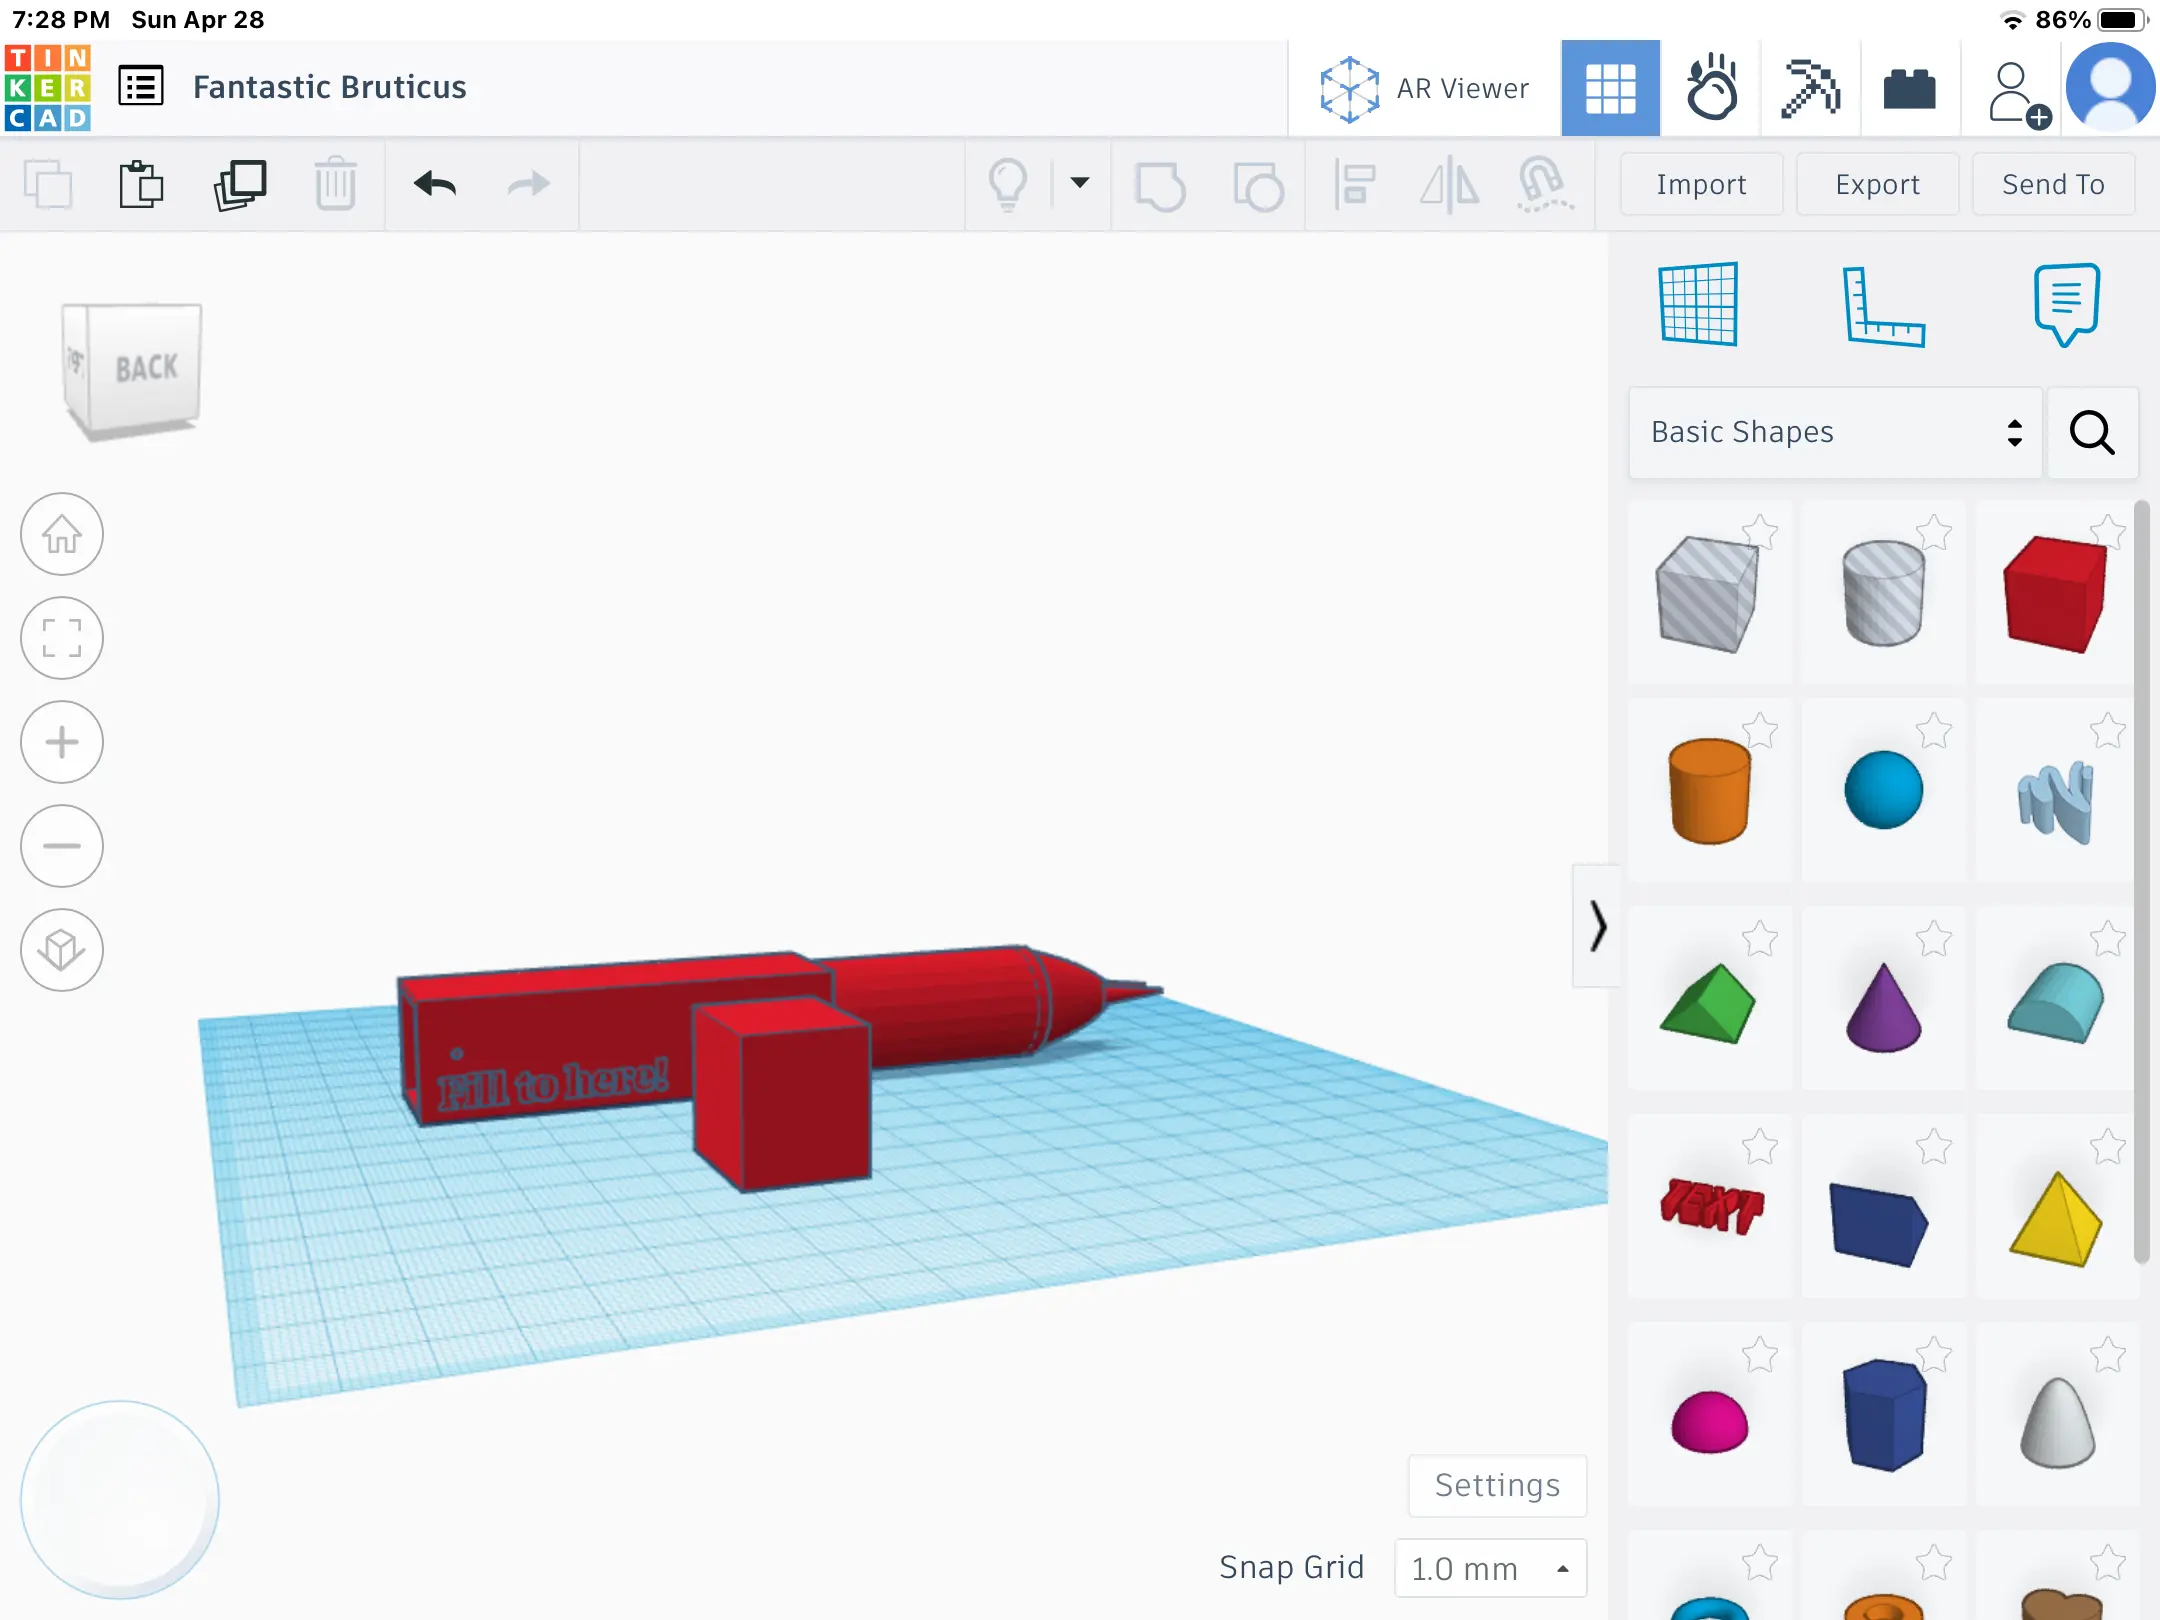Undo the last action
Viewport: 2160px width, 1620px height.
[x=434, y=184]
